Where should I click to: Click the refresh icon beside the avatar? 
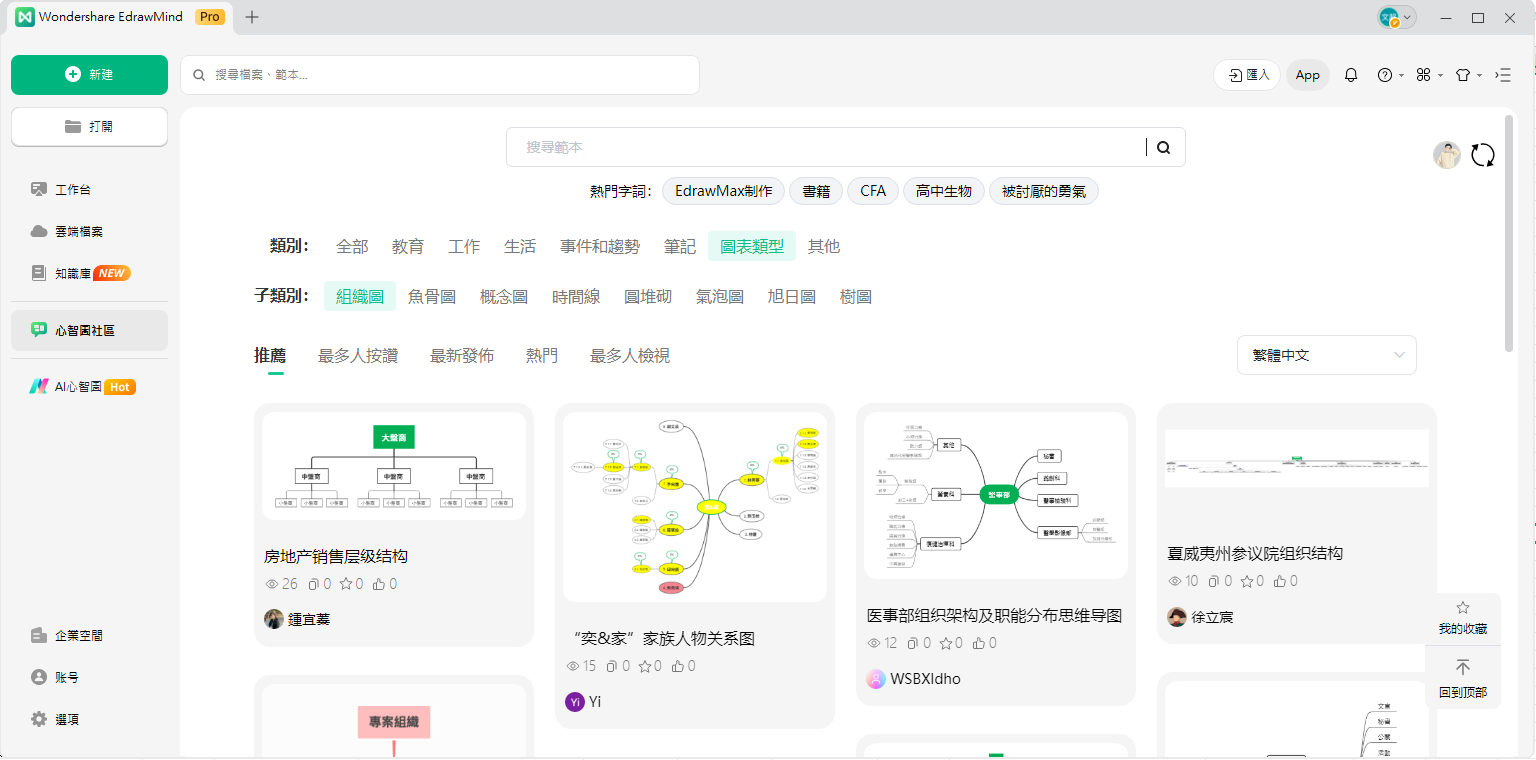click(1483, 155)
